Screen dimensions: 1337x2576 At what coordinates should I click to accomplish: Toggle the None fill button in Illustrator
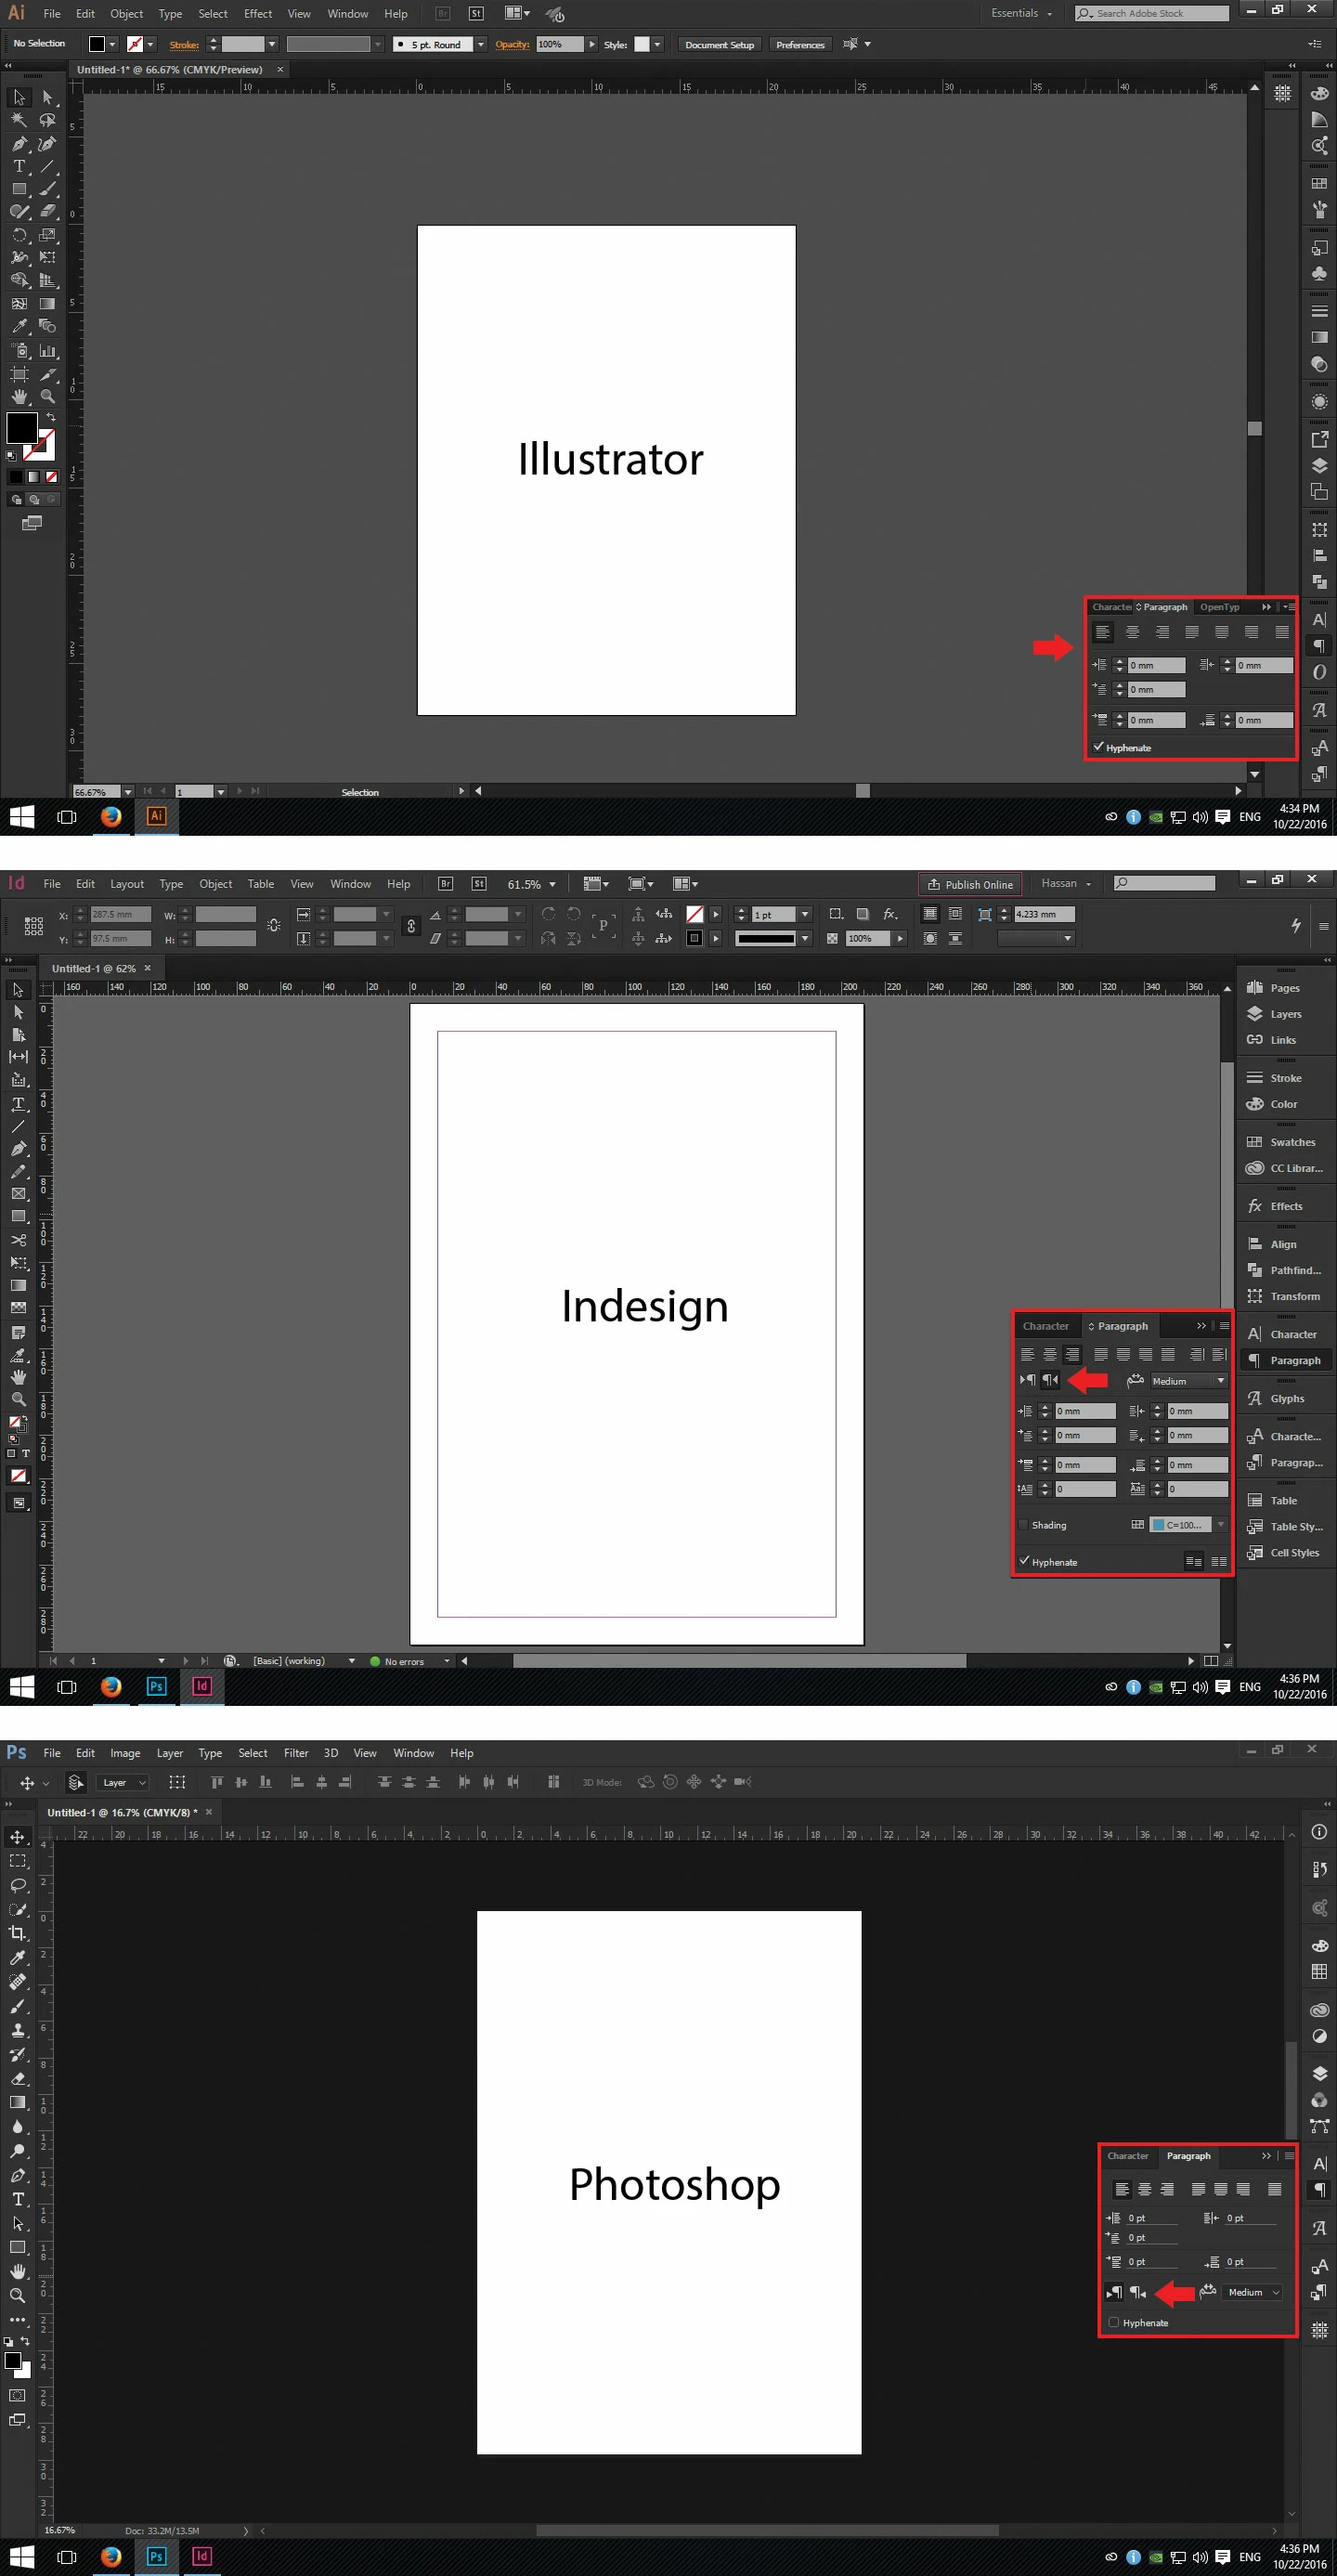coord(51,477)
